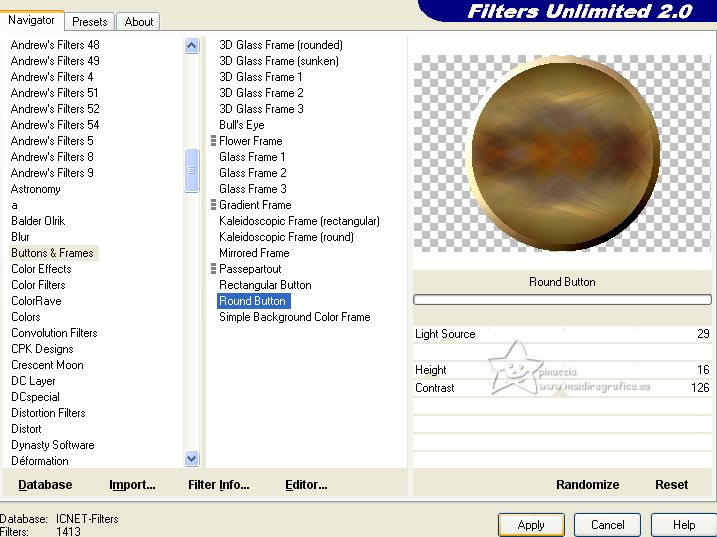Cancel the filter dialog
Image resolution: width=717 pixels, height=537 pixels.
point(607,525)
